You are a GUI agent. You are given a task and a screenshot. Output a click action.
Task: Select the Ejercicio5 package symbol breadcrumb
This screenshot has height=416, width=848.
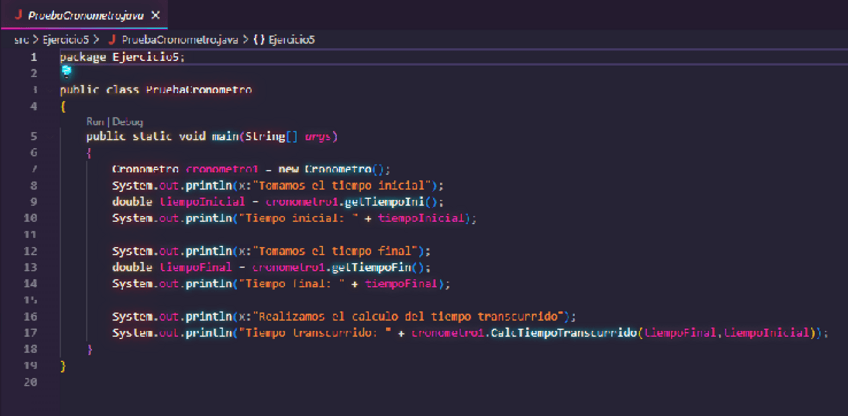tap(292, 39)
